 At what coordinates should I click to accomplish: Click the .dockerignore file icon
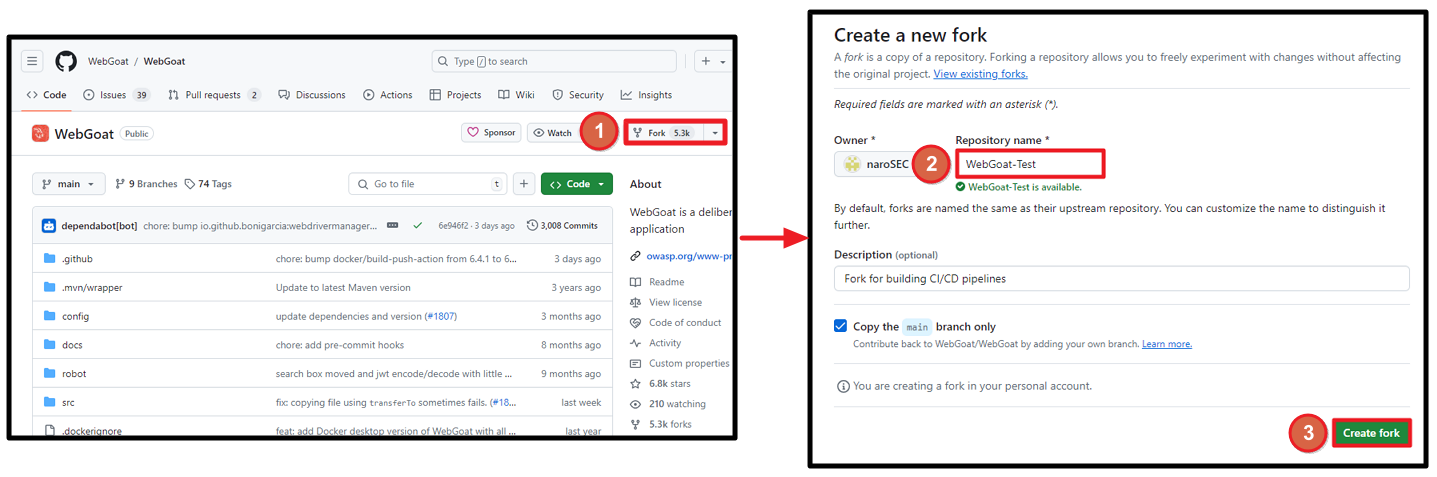50,431
